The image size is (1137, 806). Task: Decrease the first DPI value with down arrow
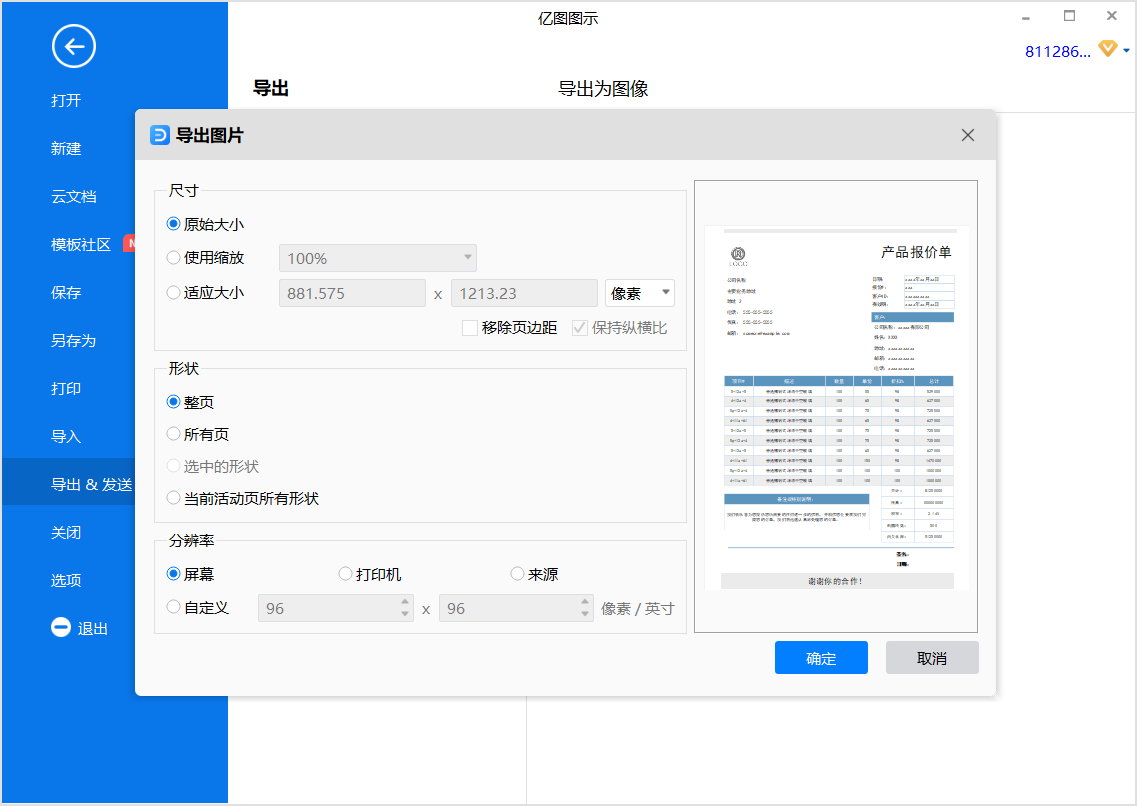(x=405, y=615)
